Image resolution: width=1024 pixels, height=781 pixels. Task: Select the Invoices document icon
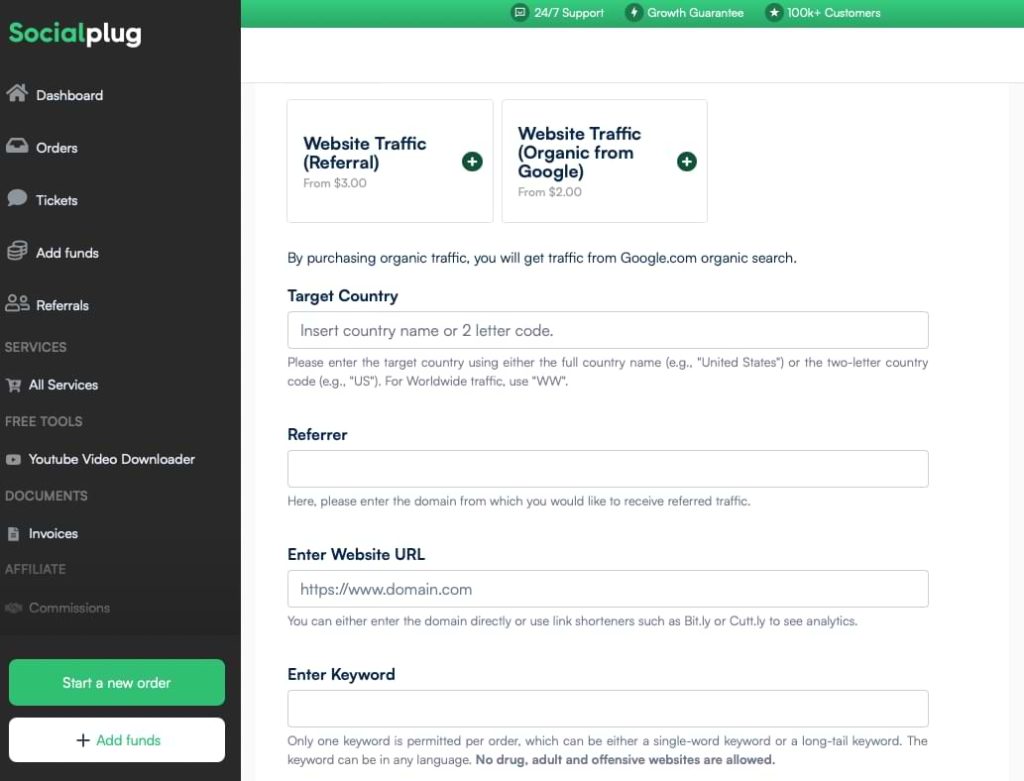[18, 533]
